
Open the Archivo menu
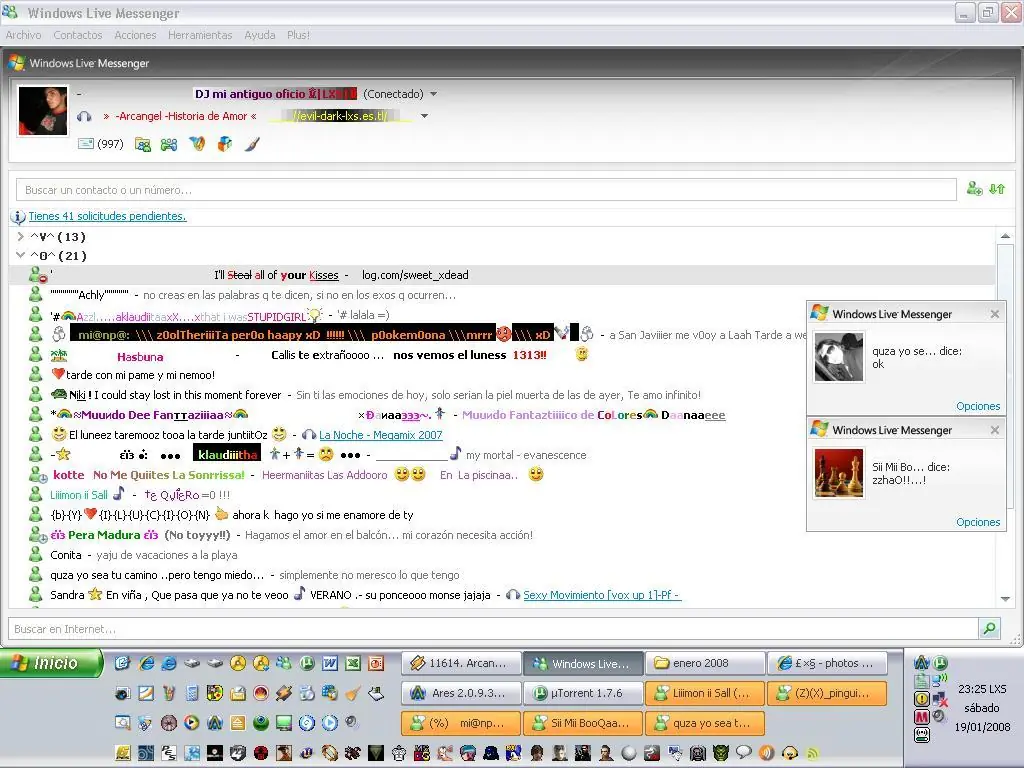click(24, 35)
